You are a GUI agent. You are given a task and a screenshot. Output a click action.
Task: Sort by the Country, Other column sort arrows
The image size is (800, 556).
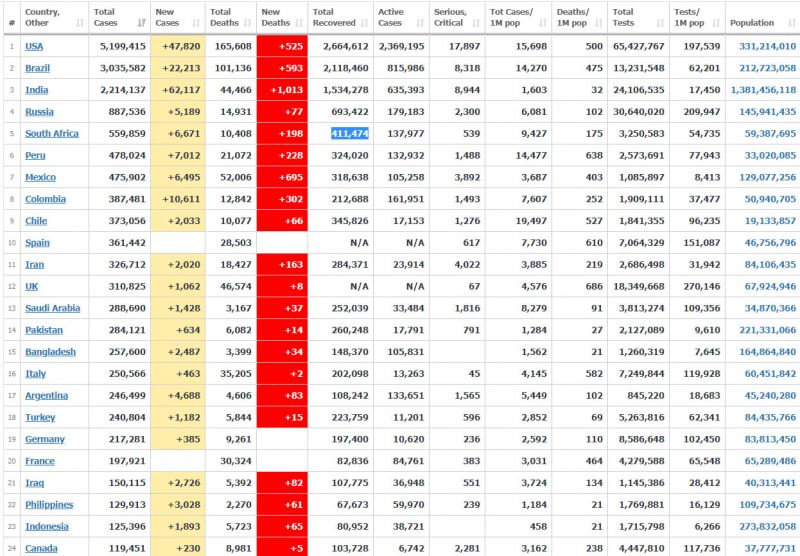click(x=80, y=23)
